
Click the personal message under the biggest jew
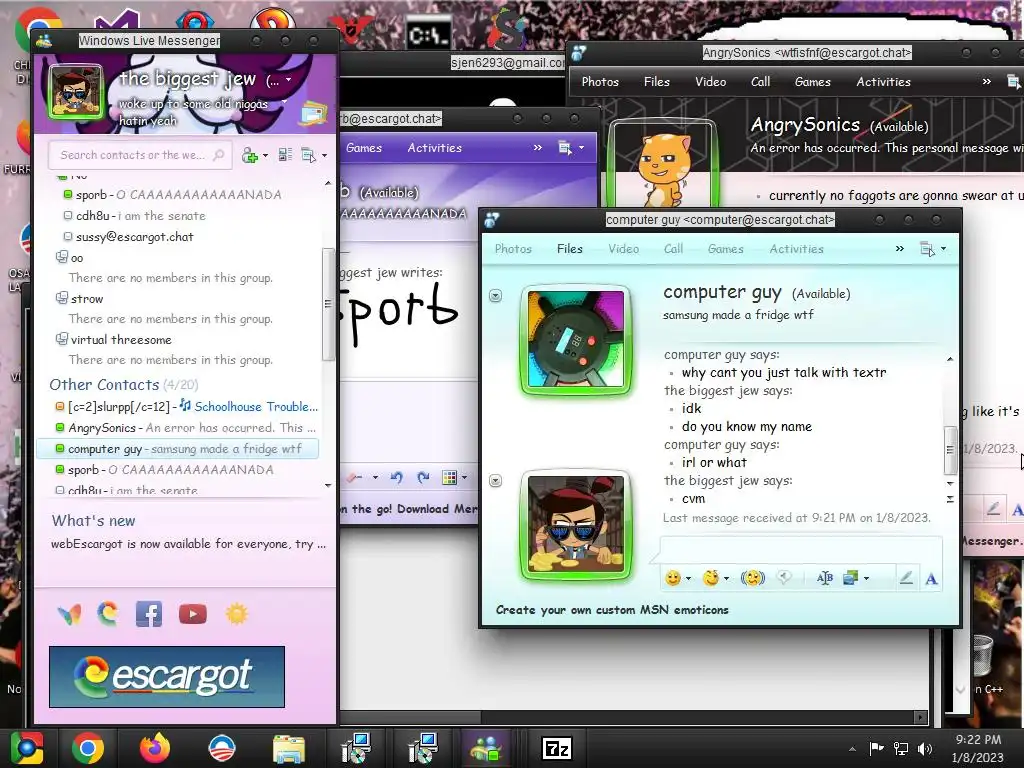coord(193,112)
